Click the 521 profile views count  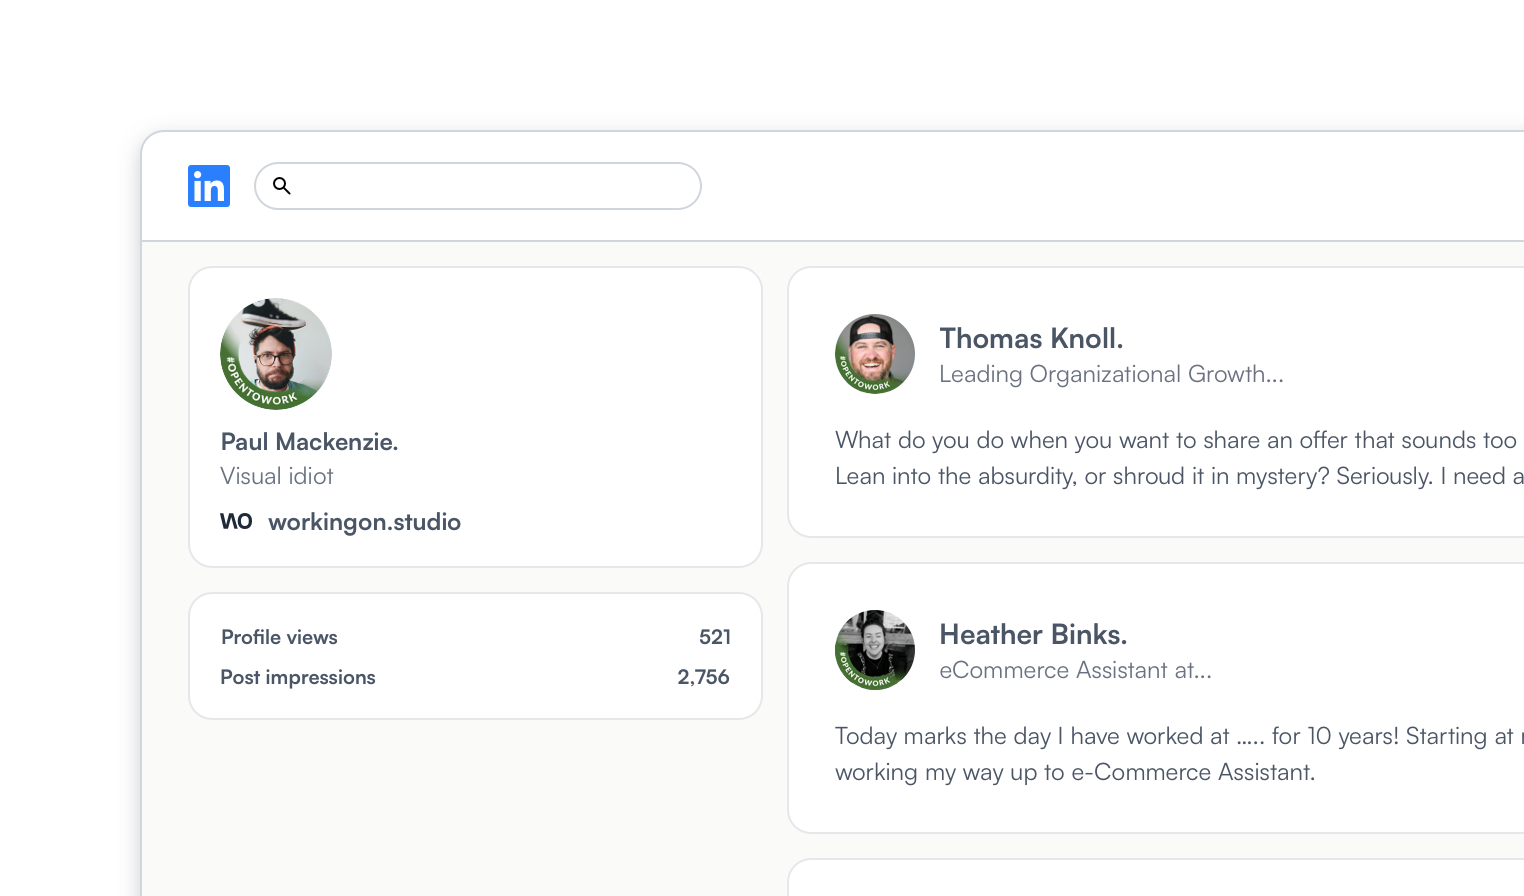click(x=714, y=637)
